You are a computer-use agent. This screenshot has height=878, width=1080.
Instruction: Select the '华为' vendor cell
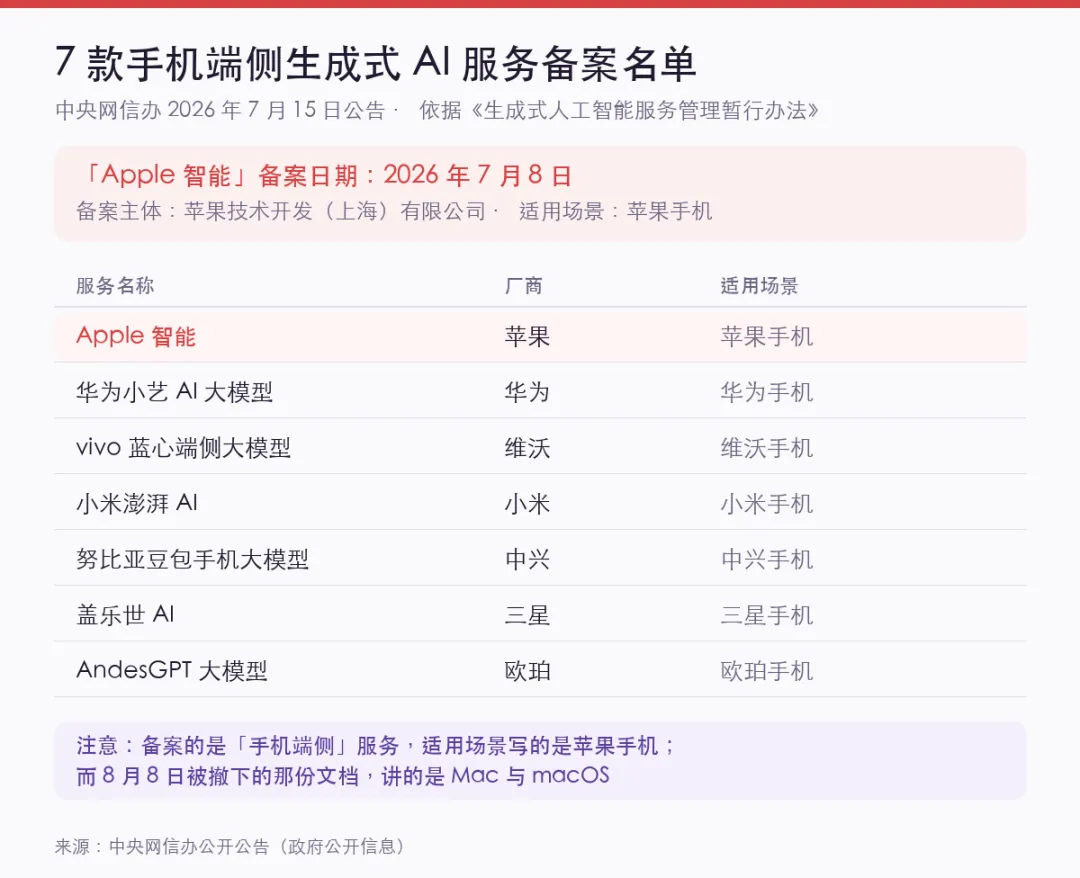(x=527, y=392)
